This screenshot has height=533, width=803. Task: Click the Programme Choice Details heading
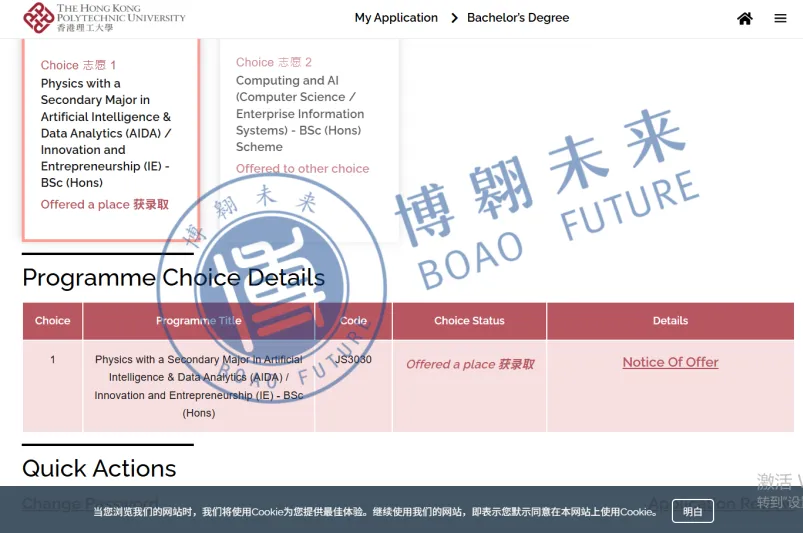(x=173, y=278)
